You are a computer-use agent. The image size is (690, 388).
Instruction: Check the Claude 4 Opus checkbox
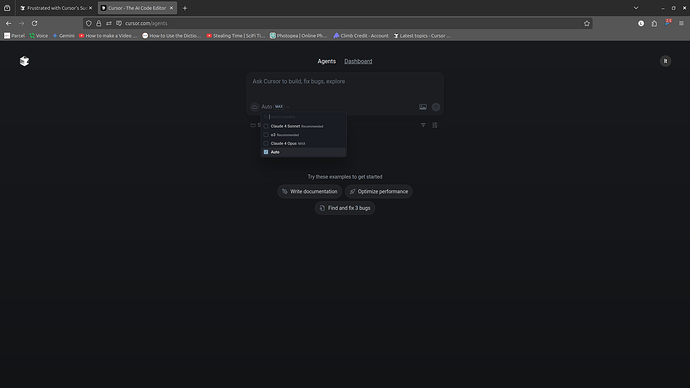[266, 143]
